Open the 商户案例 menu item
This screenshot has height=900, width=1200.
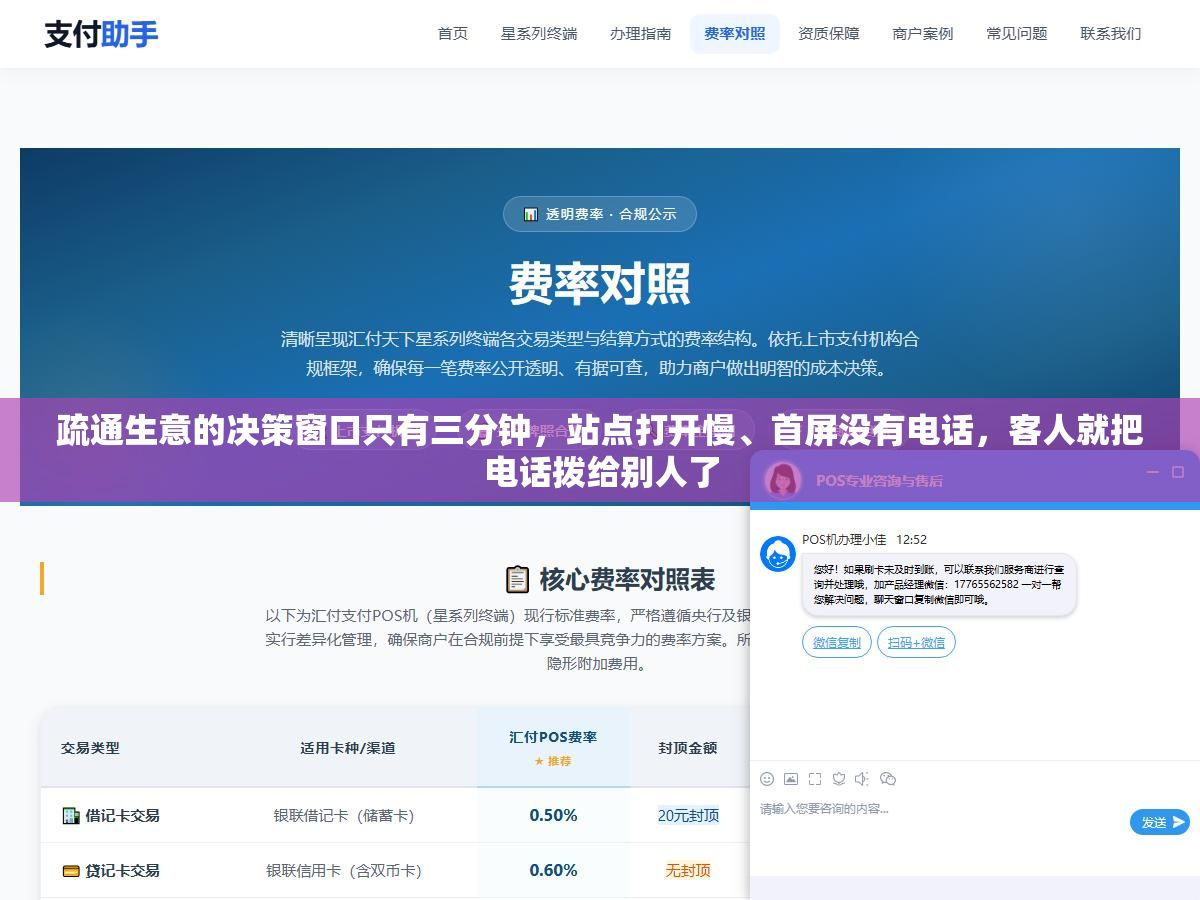923,34
